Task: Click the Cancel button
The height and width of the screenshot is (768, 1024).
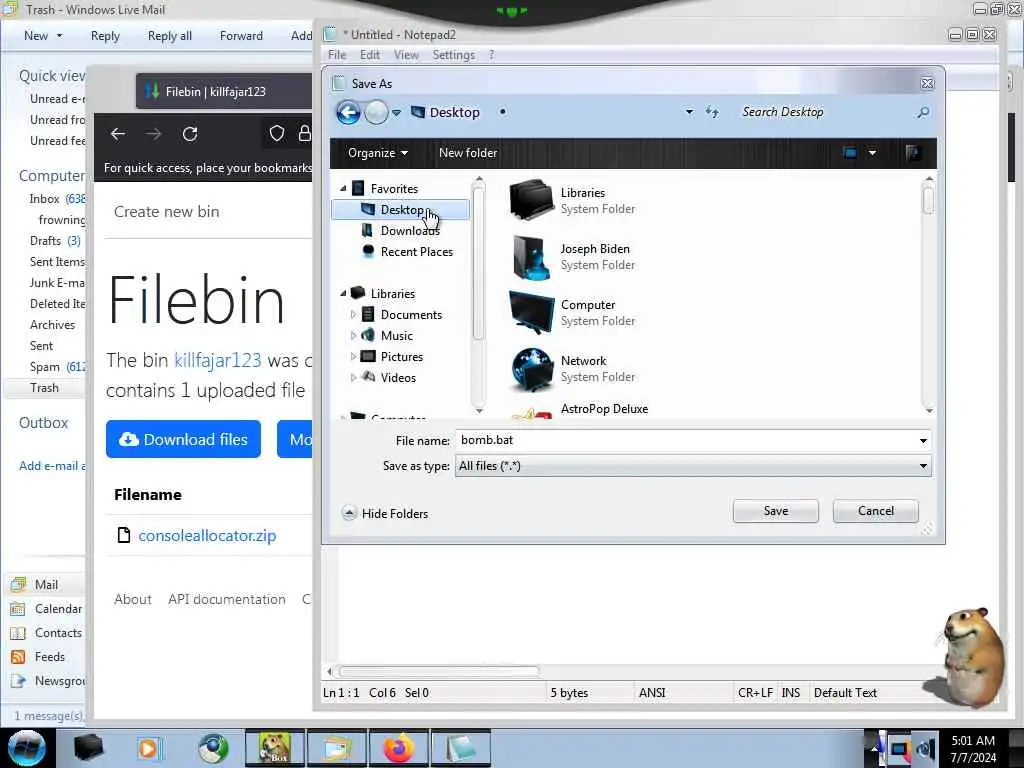Action: click(x=875, y=511)
